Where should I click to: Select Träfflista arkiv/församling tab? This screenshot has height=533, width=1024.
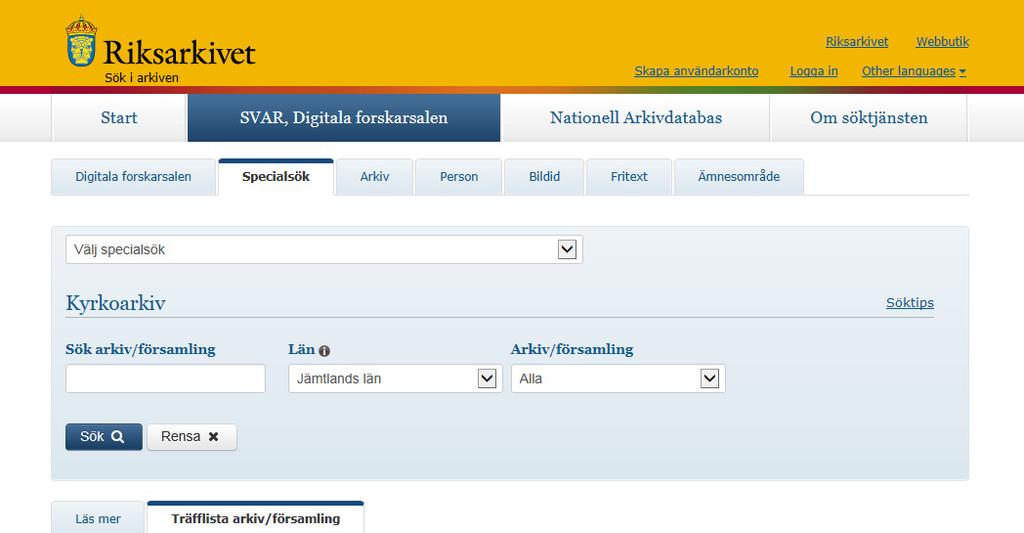tap(255, 519)
